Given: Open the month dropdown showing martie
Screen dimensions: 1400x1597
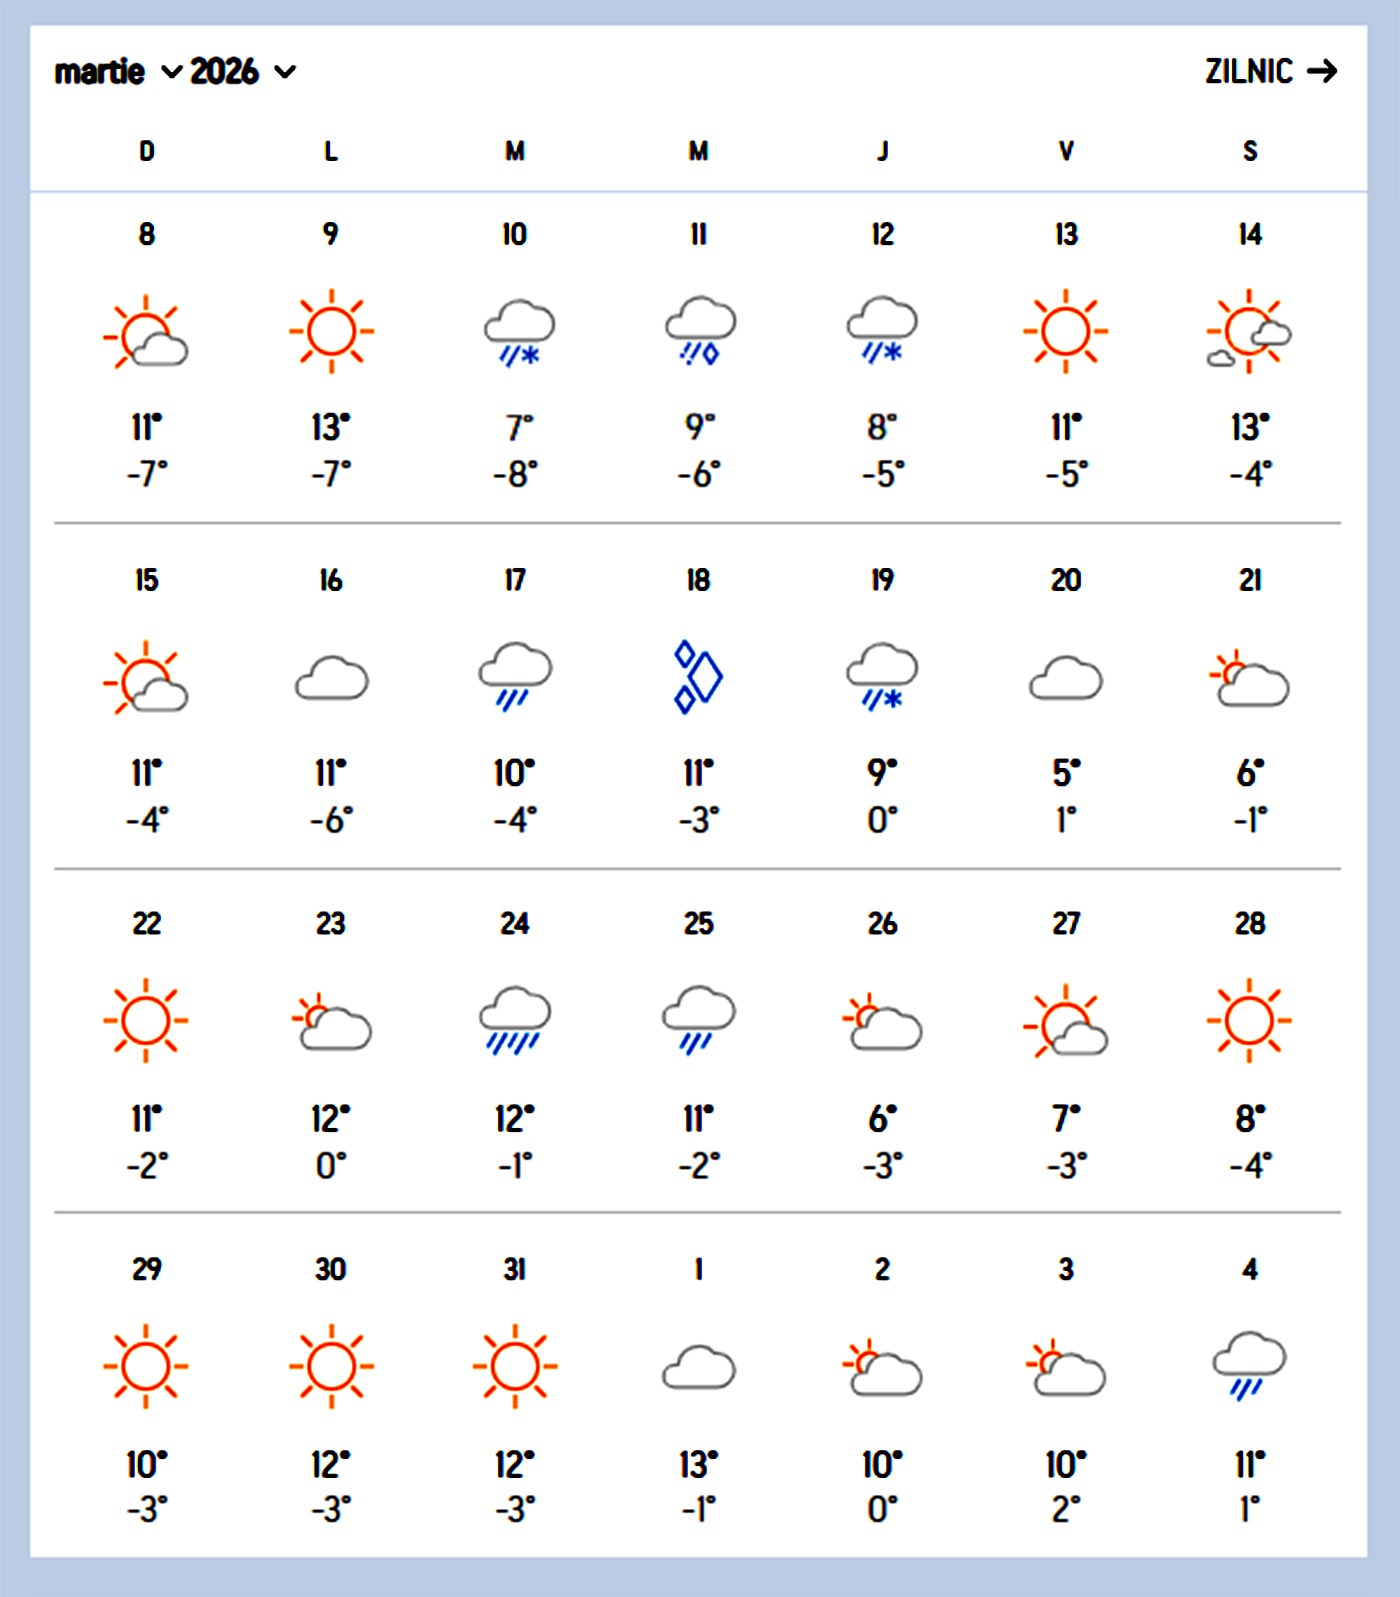Looking at the screenshot, I should 118,72.
